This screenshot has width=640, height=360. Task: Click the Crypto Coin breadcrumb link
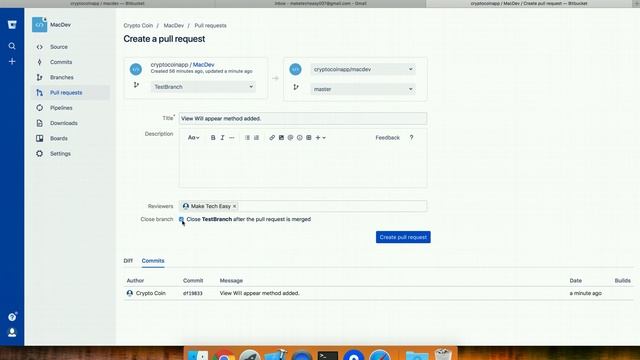point(138,25)
